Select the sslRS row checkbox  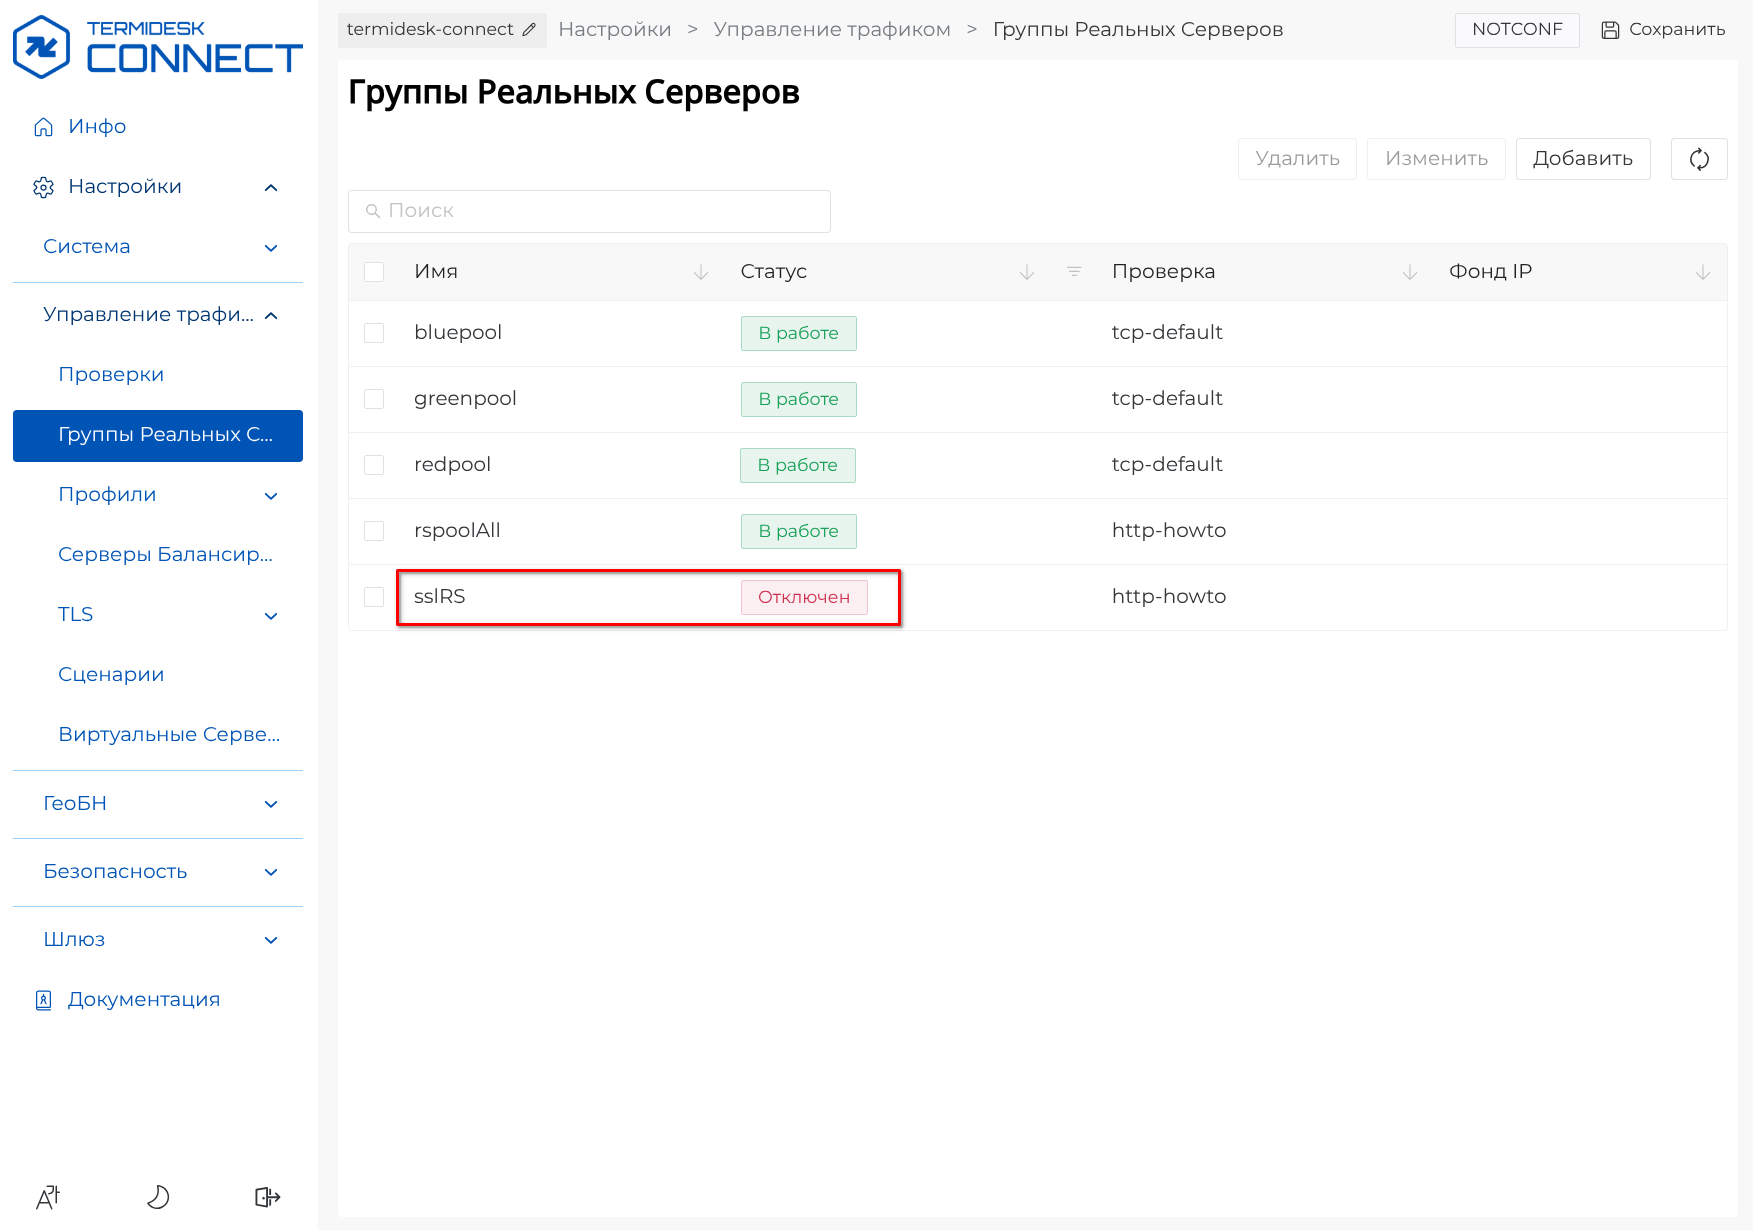pyautogui.click(x=374, y=597)
